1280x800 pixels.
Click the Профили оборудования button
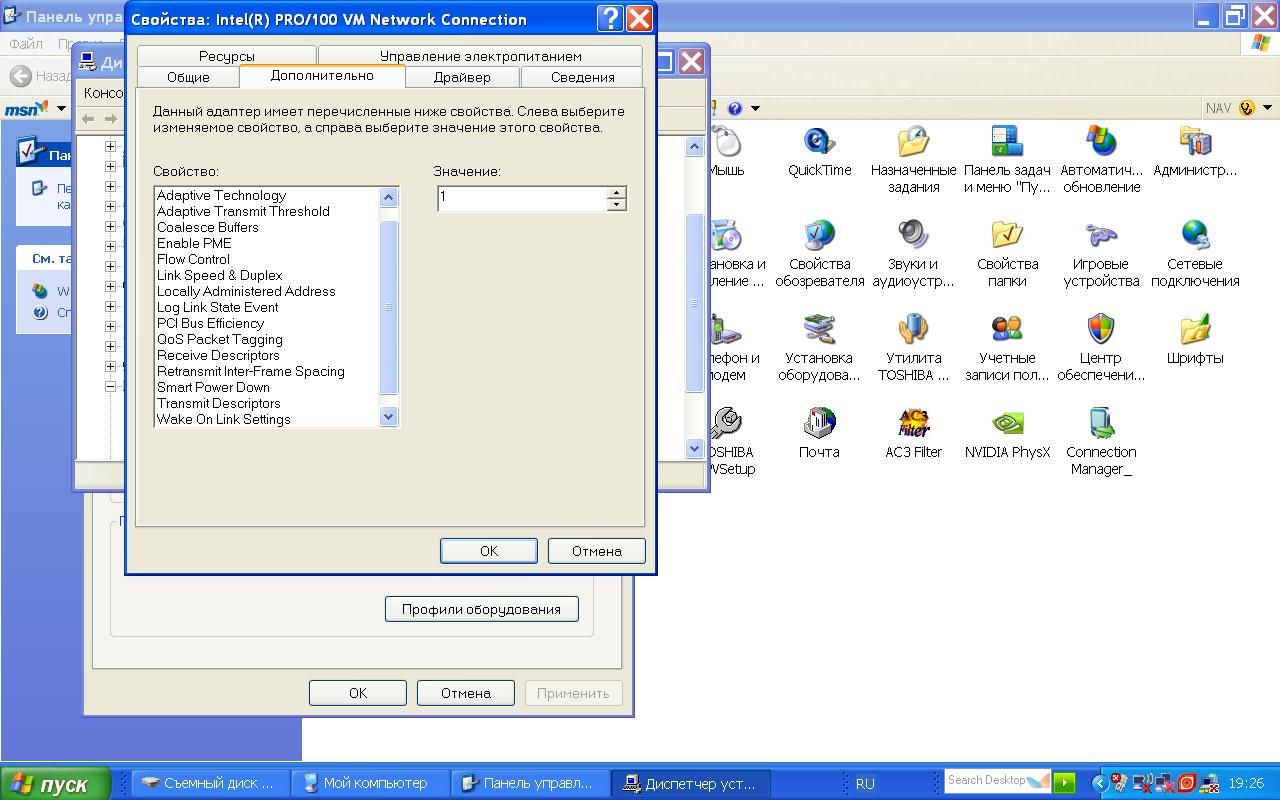481,609
